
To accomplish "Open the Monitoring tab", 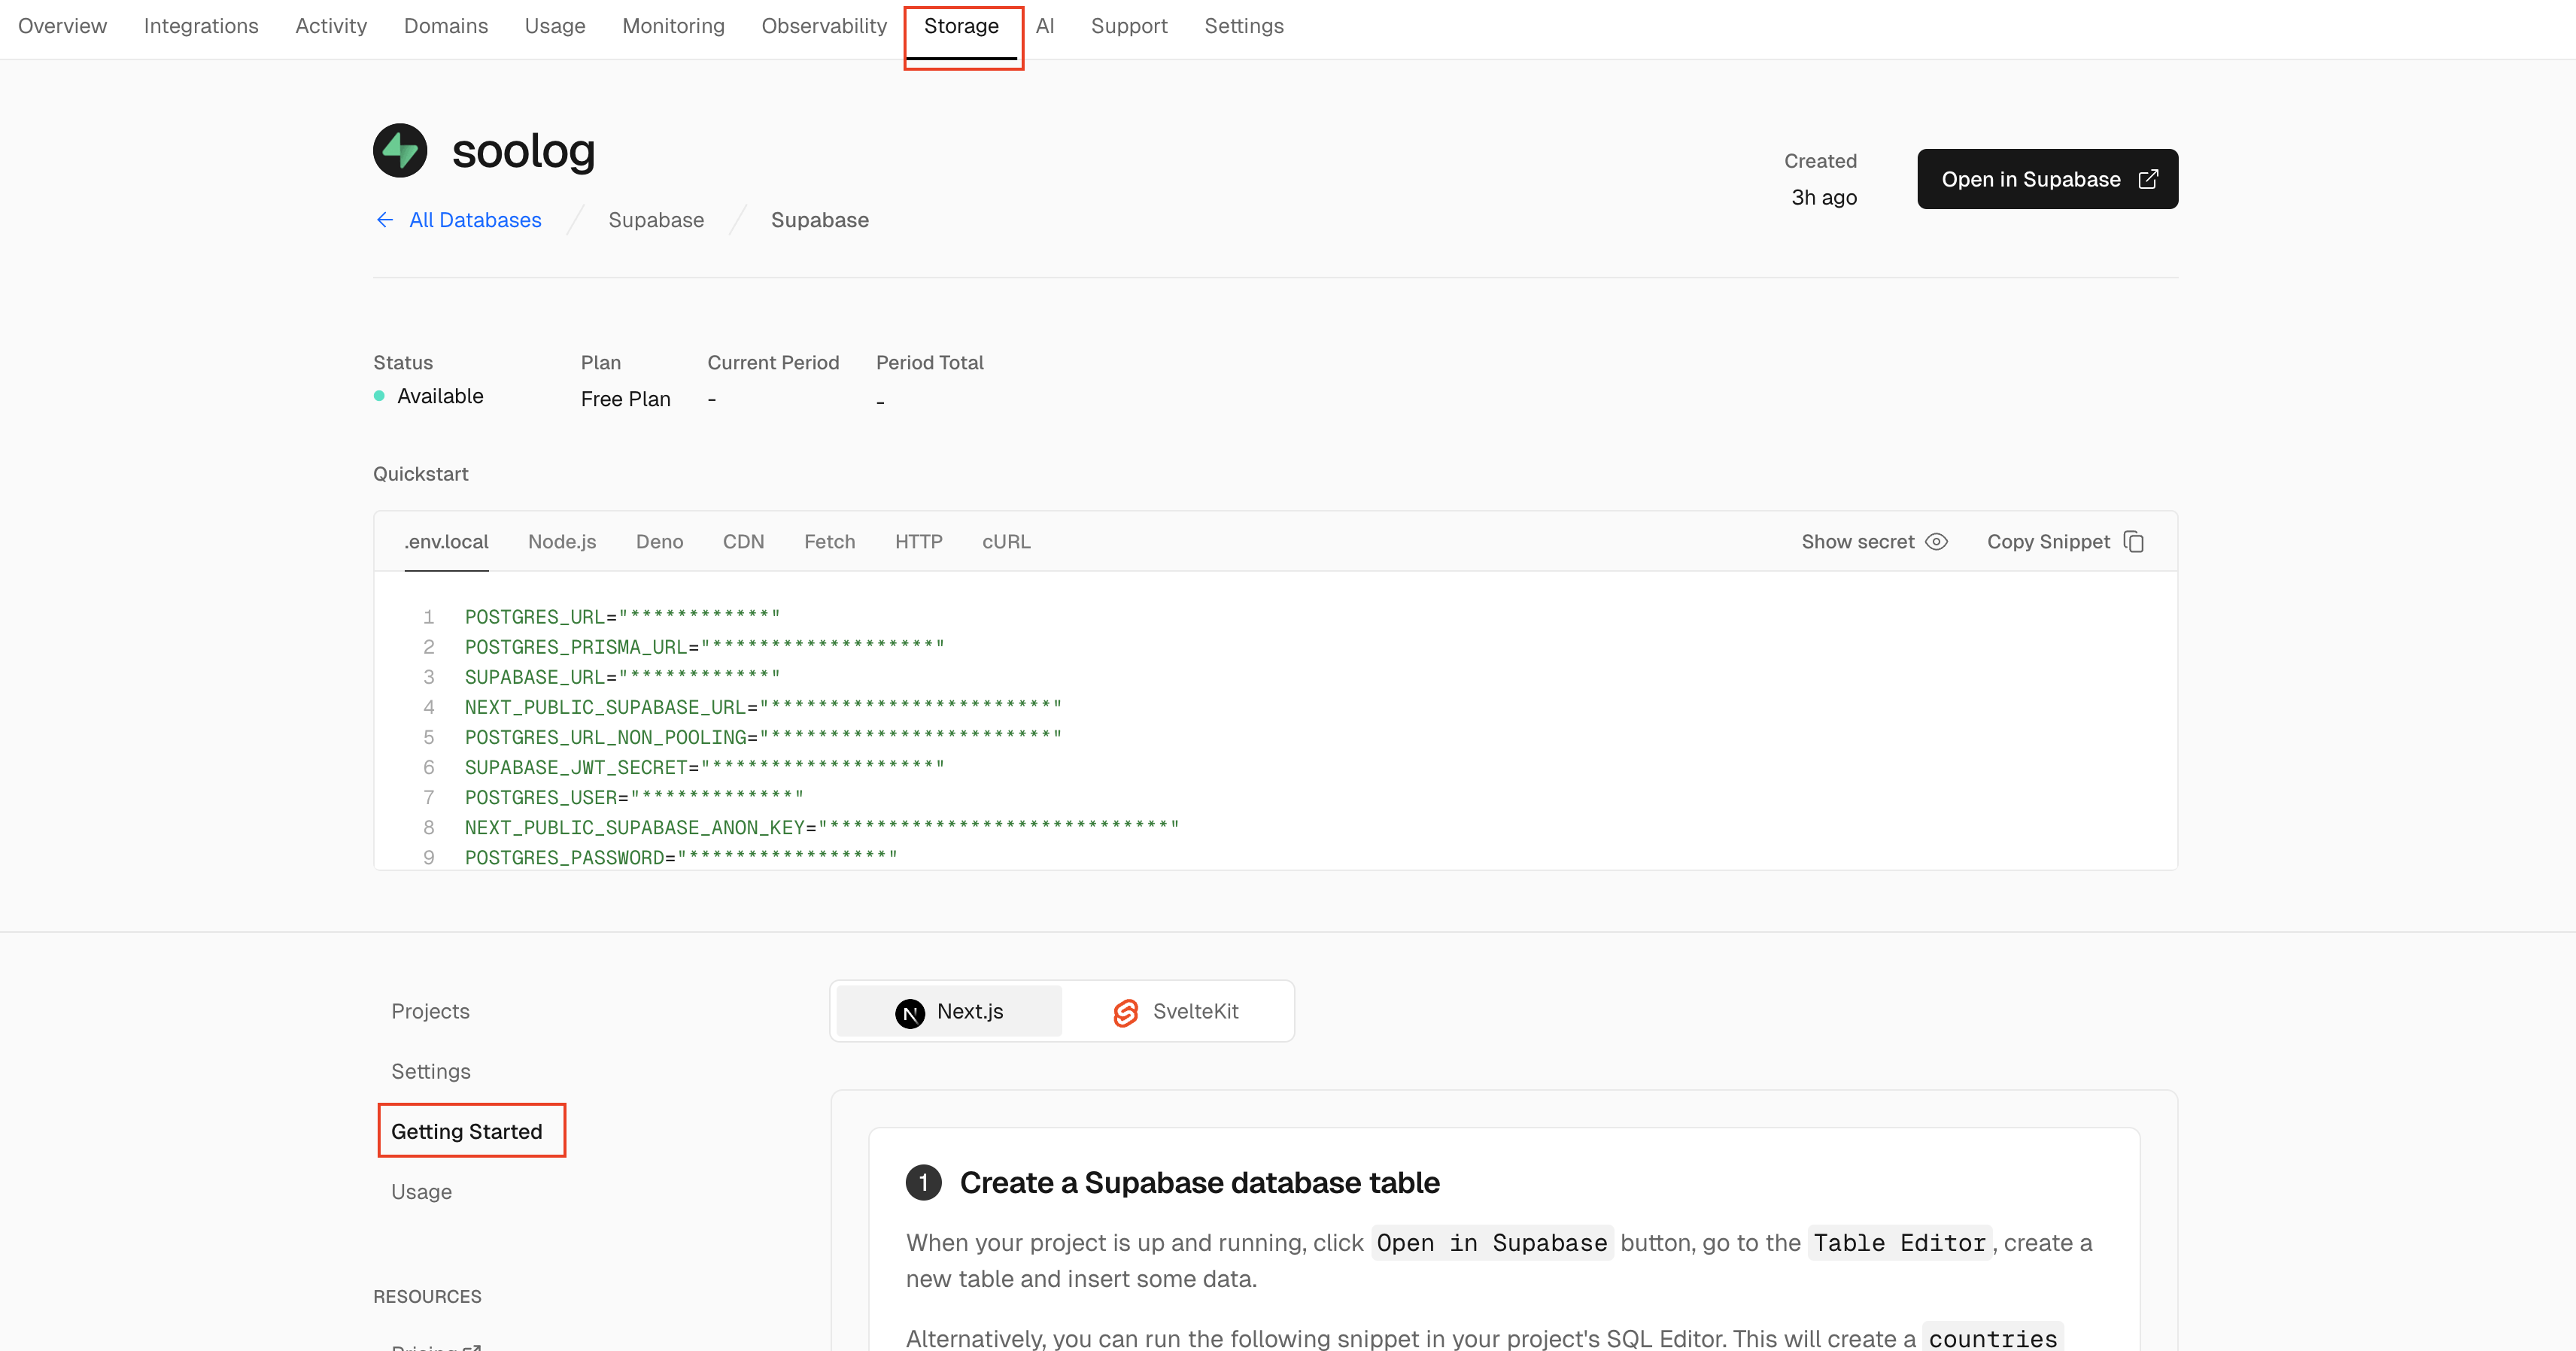I will tap(673, 26).
